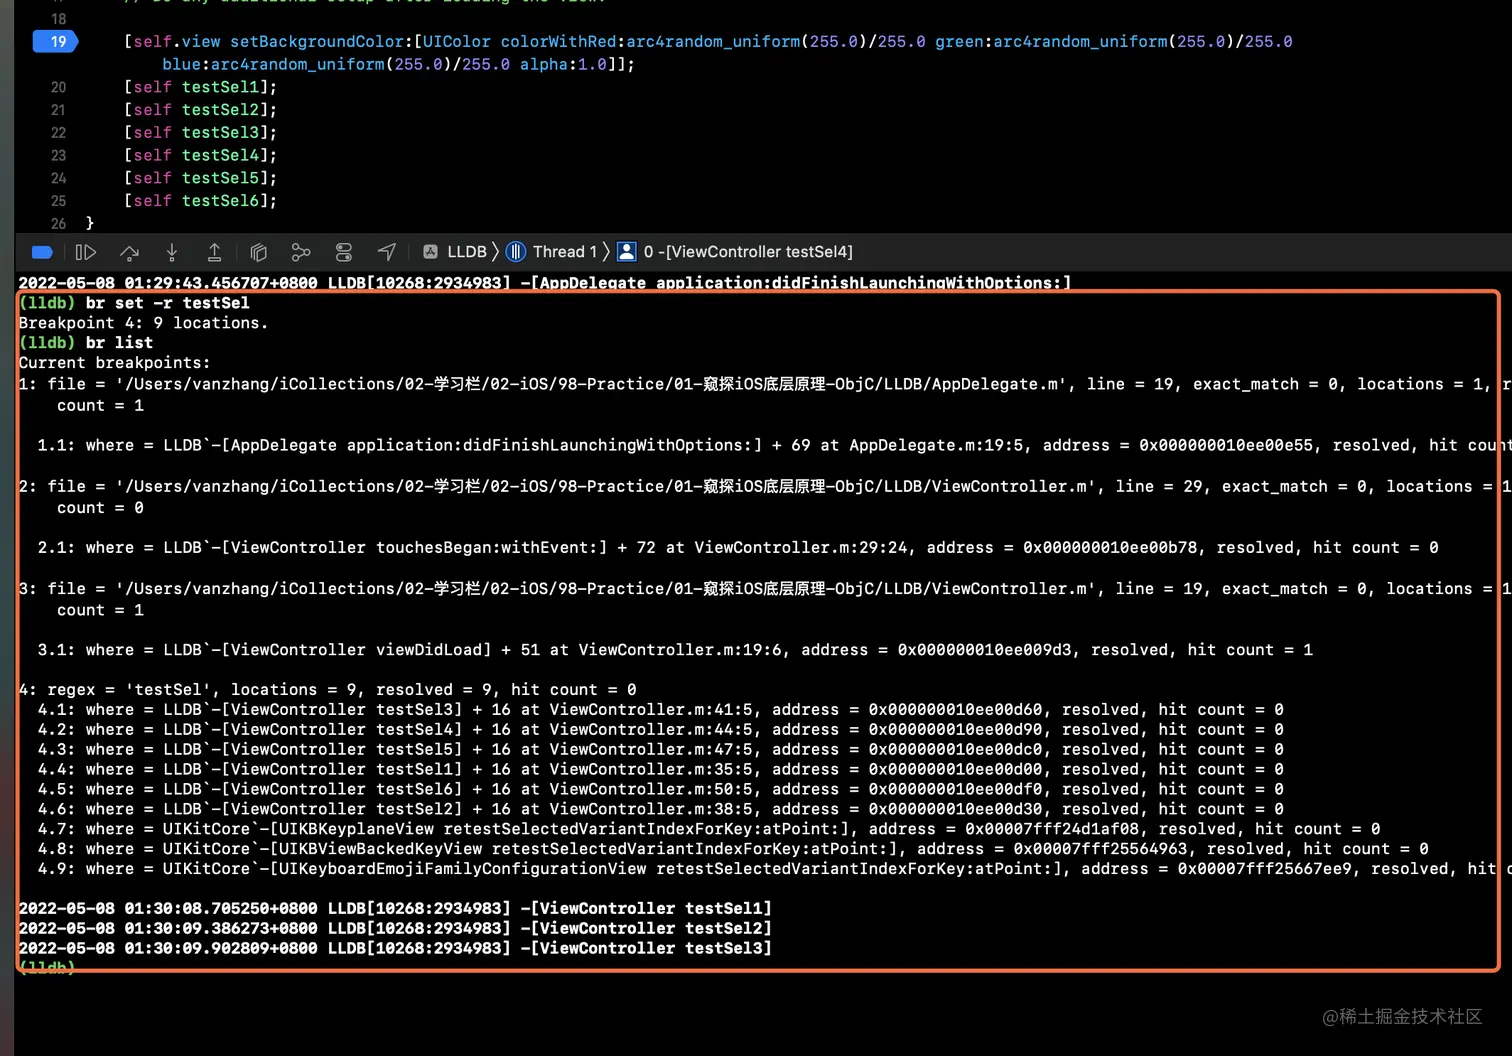Click breakpoint location 4.5 testSel6 line

660,790
